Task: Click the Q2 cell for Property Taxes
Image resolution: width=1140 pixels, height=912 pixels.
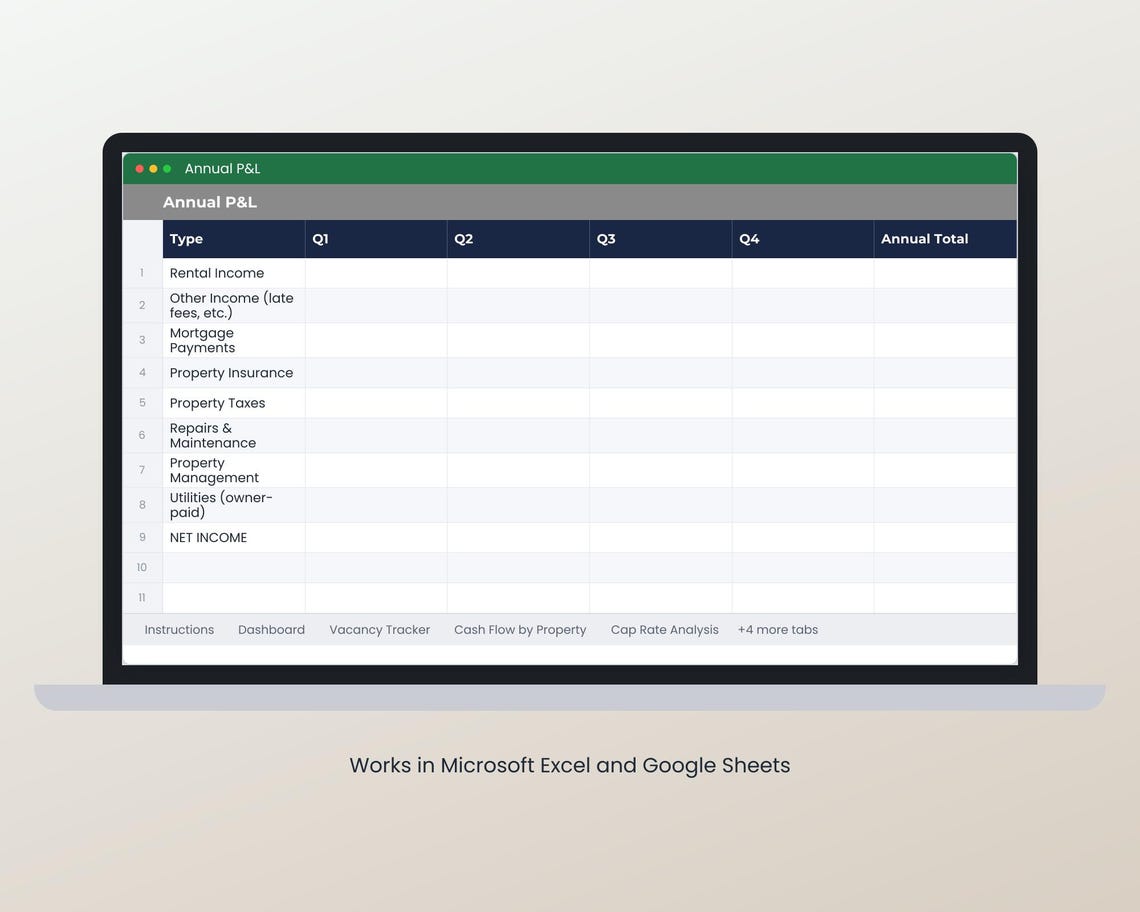Action: tap(518, 403)
